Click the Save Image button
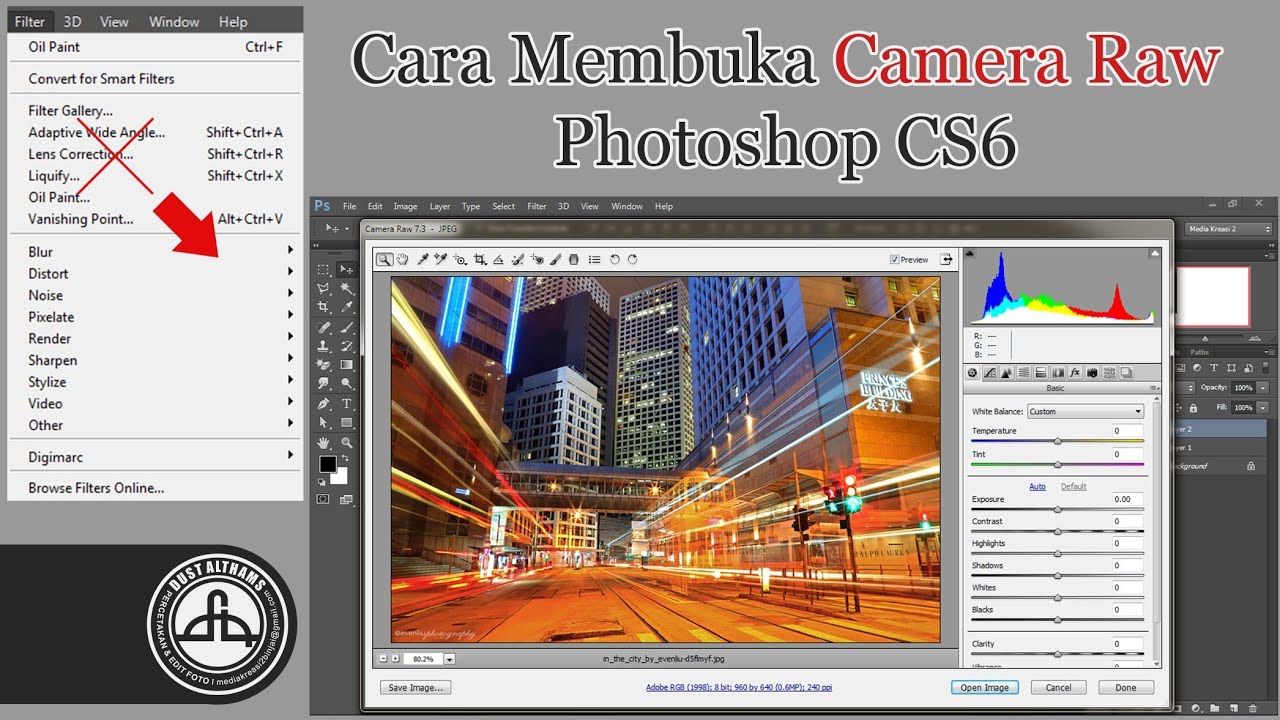The height and width of the screenshot is (720, 1280). click(x=416, y=687)
